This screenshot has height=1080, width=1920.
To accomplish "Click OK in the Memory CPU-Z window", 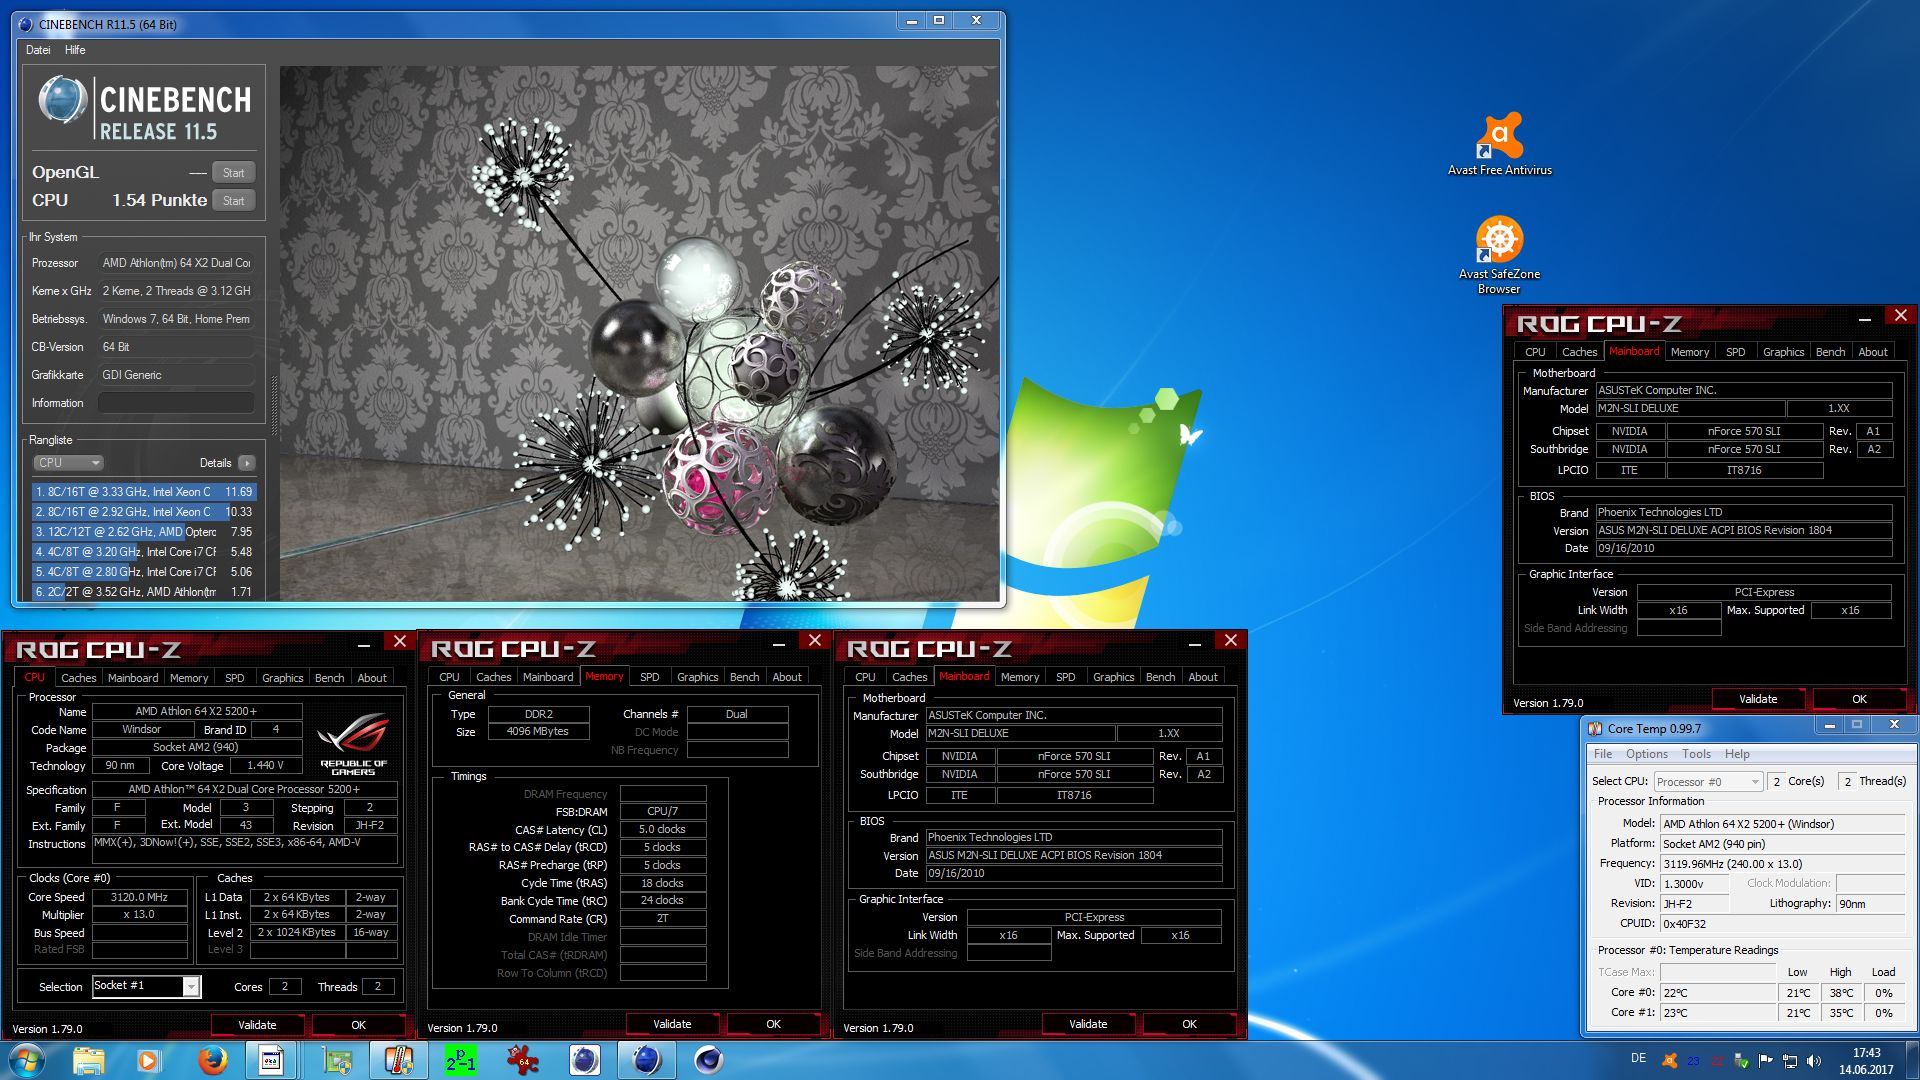I will [x=773, y=1024].
